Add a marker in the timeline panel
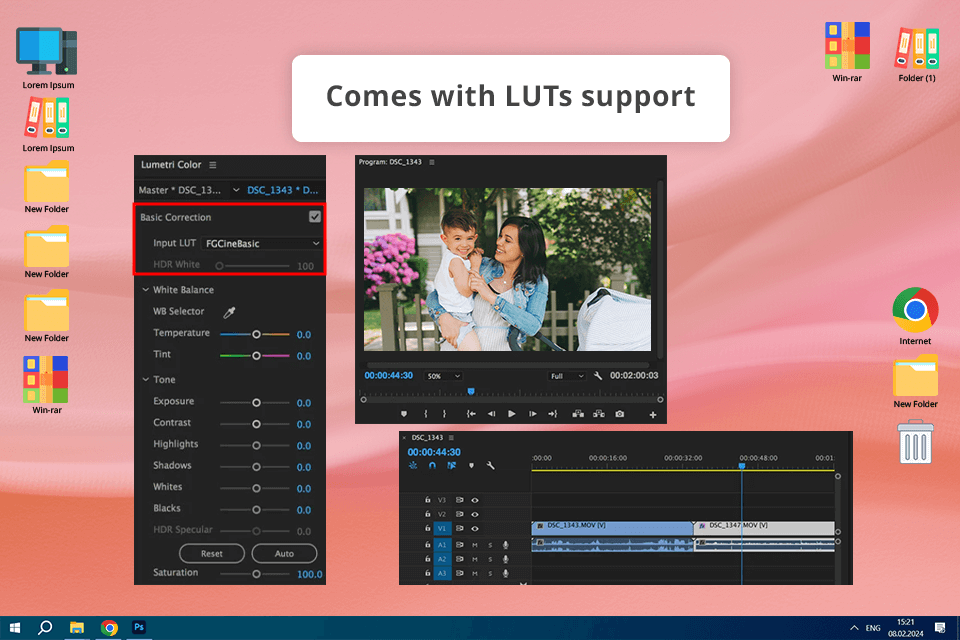Screen dimensions: 960x640 [x=471, y=465]
